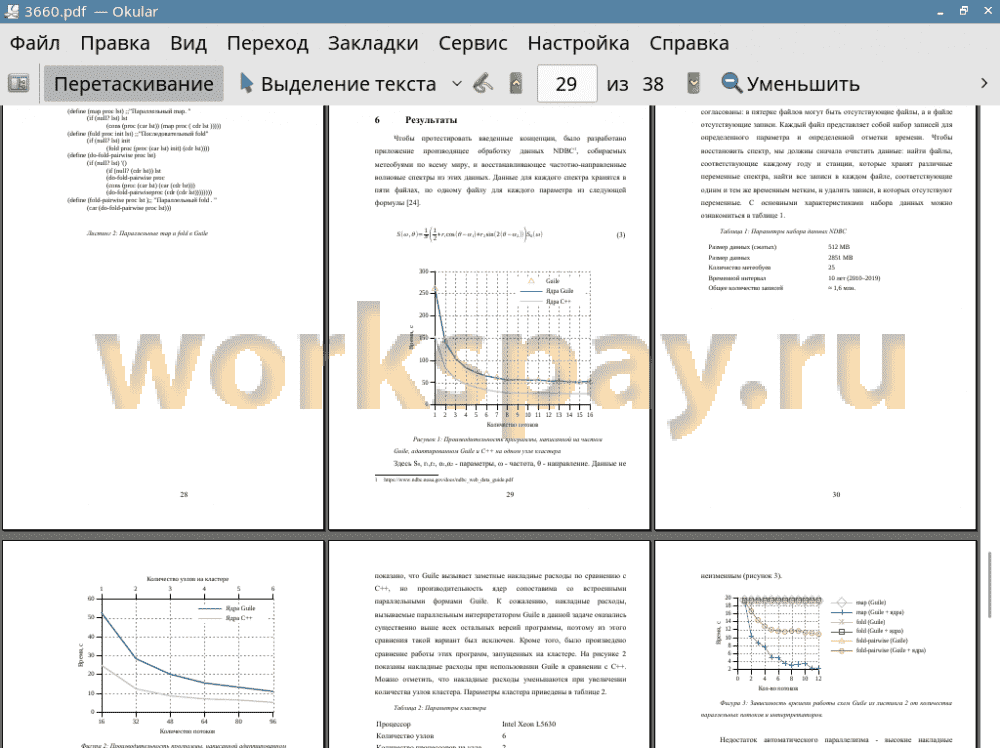Click the 'Количество метеобуев' table row label
The width and height of the screenshot is (1000, 748).
[x=739, y=268]
